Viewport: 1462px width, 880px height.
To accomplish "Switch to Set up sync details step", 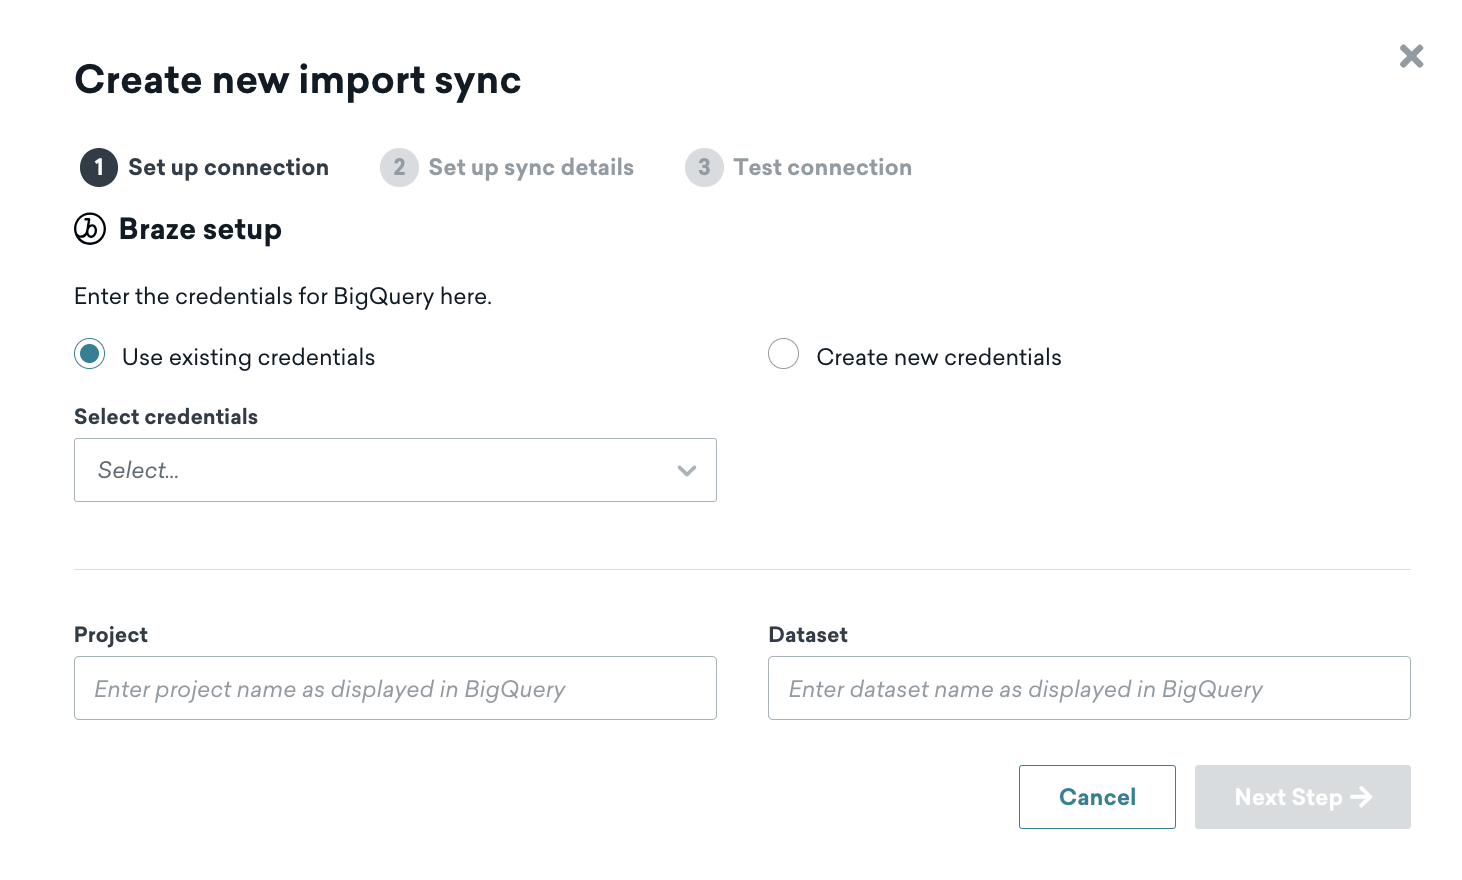I will tap(530, 167).
